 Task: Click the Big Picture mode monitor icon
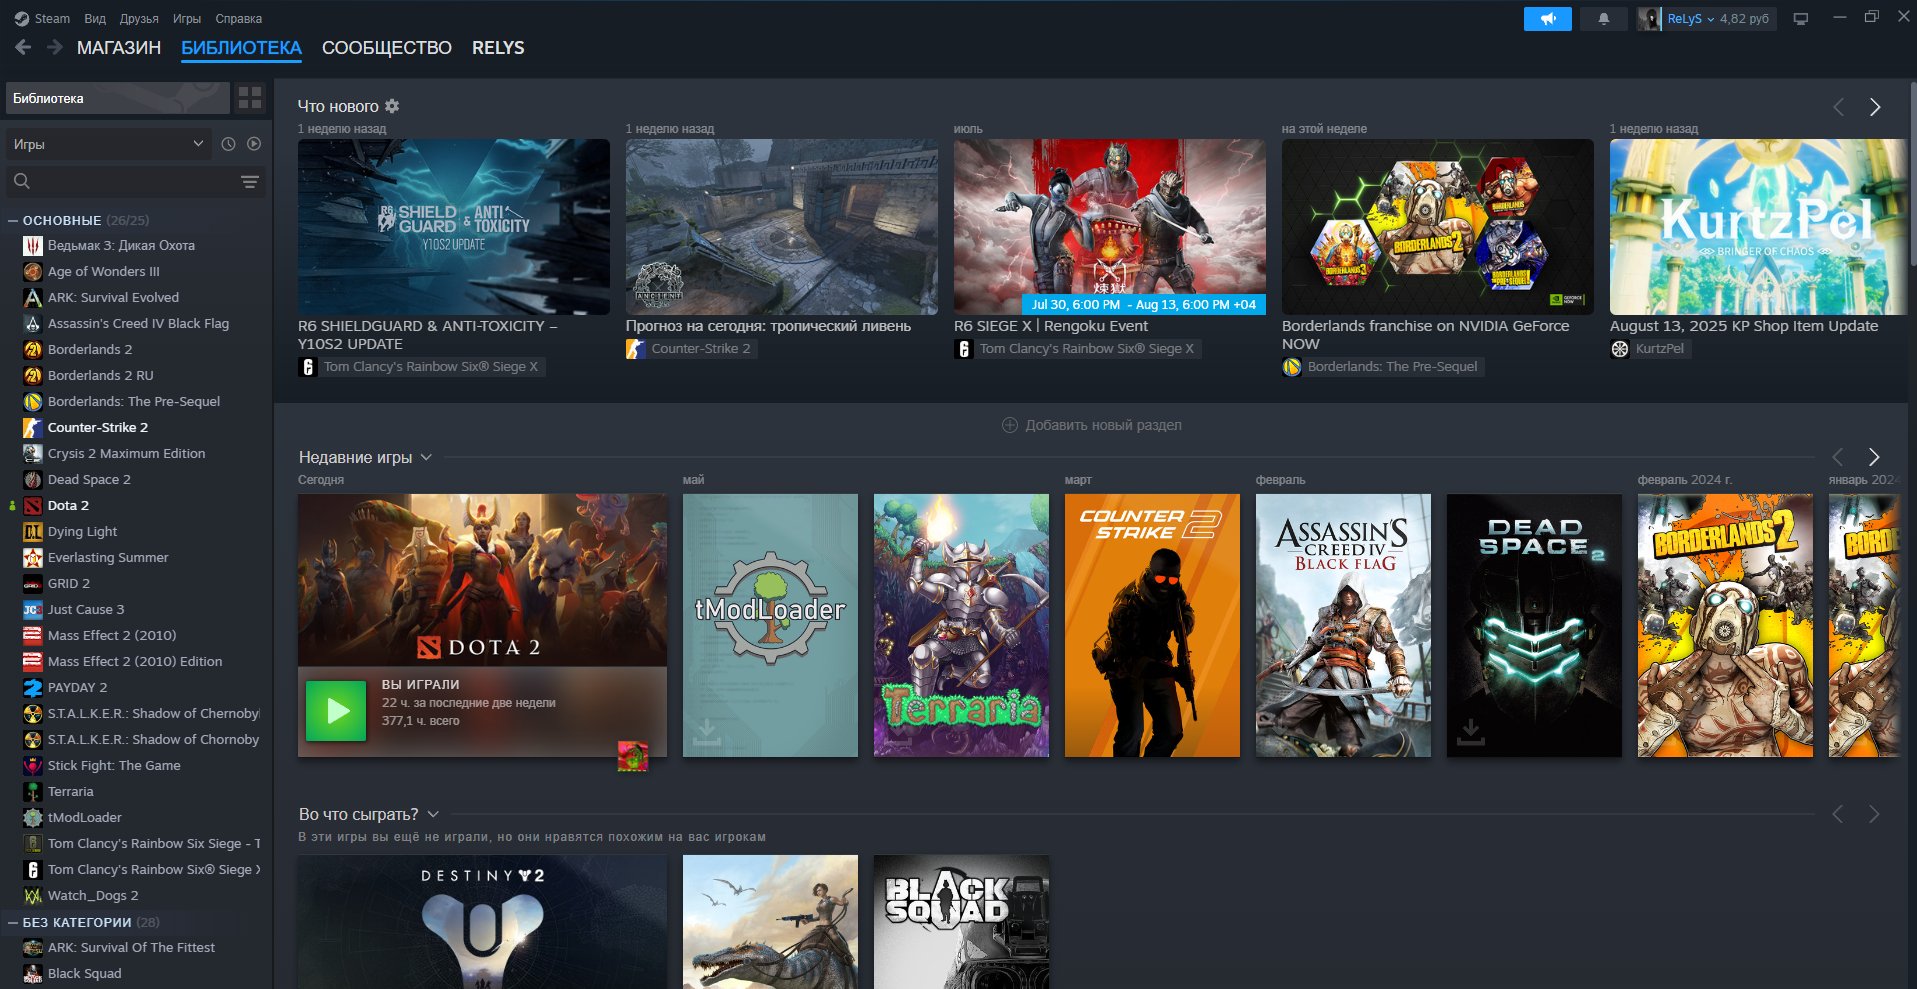tap(1801, 19)
